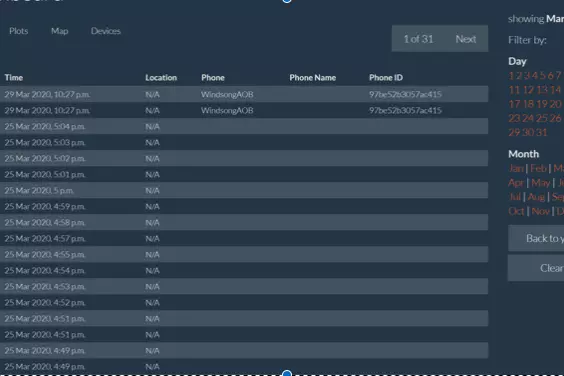The image size is (564, 376).
Task: Click the '25 Mar 2020, 4:54 p.m.' entry
Action: (x=45, y=271)
